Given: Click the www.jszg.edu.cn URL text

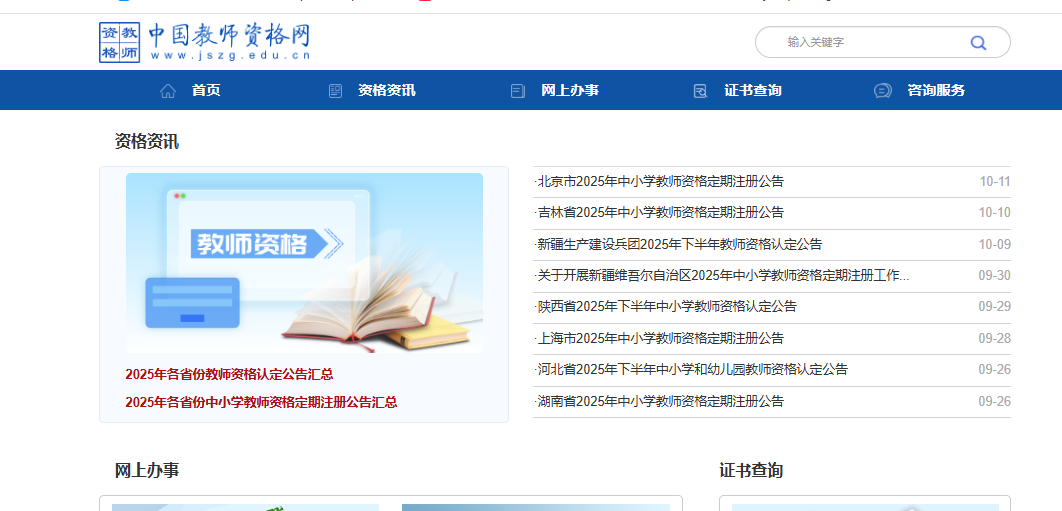Looking at the screenshot, I should click(230, 56).
